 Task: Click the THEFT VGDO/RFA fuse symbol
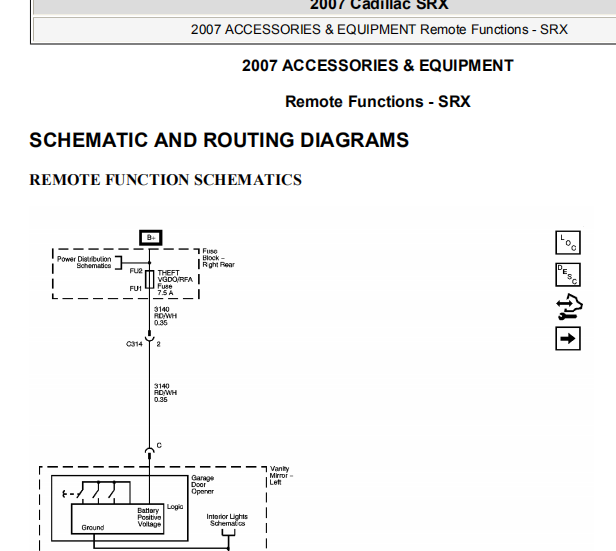[x=150, y=280]
